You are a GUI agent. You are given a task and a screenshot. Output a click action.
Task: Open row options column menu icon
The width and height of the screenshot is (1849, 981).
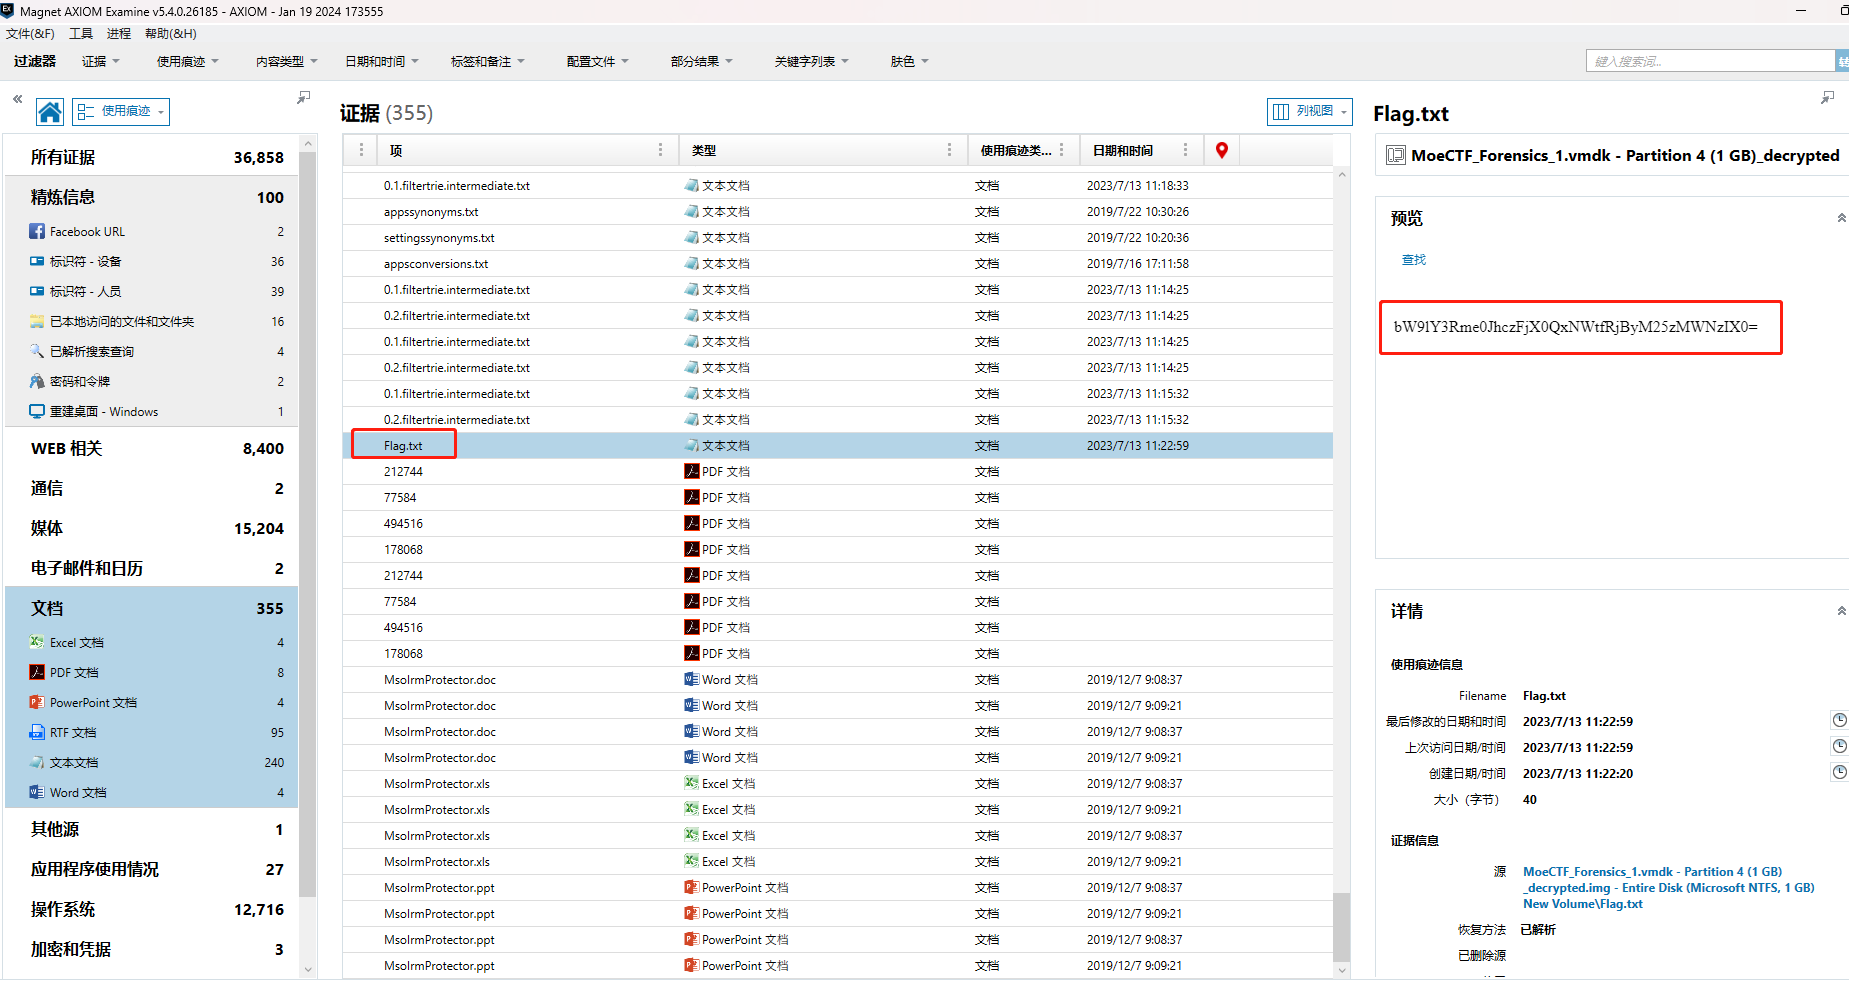361,150
